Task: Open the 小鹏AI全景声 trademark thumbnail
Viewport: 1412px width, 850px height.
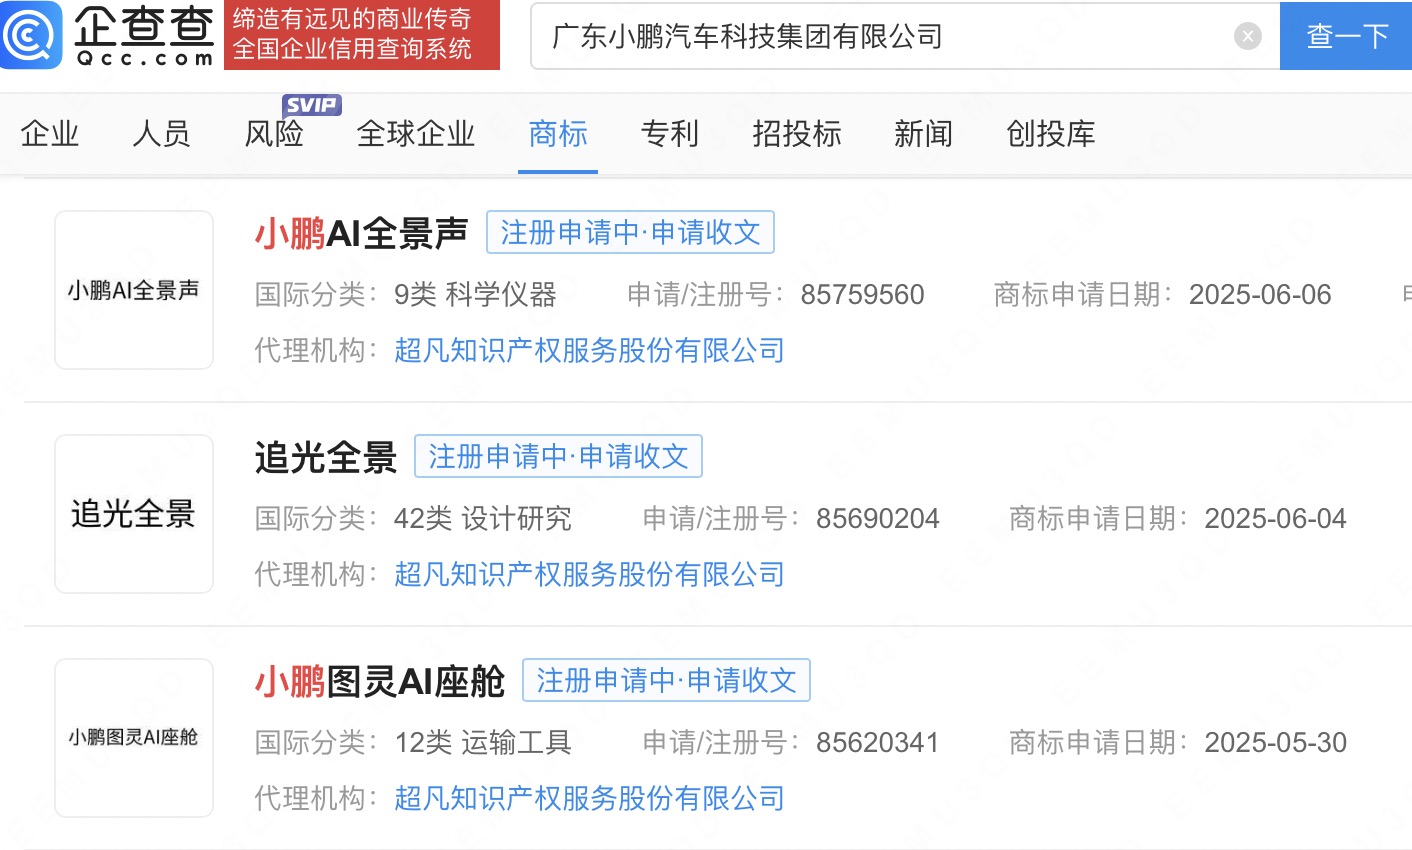Action: coord(134,290)
